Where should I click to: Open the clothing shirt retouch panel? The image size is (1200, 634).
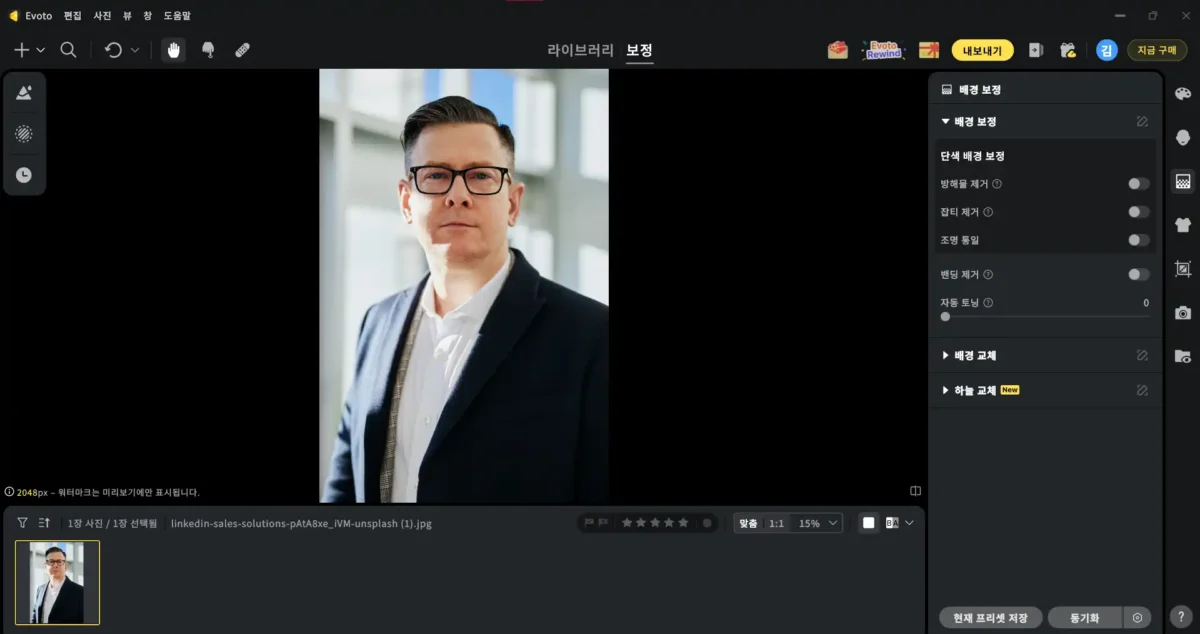pos(1183,225)
